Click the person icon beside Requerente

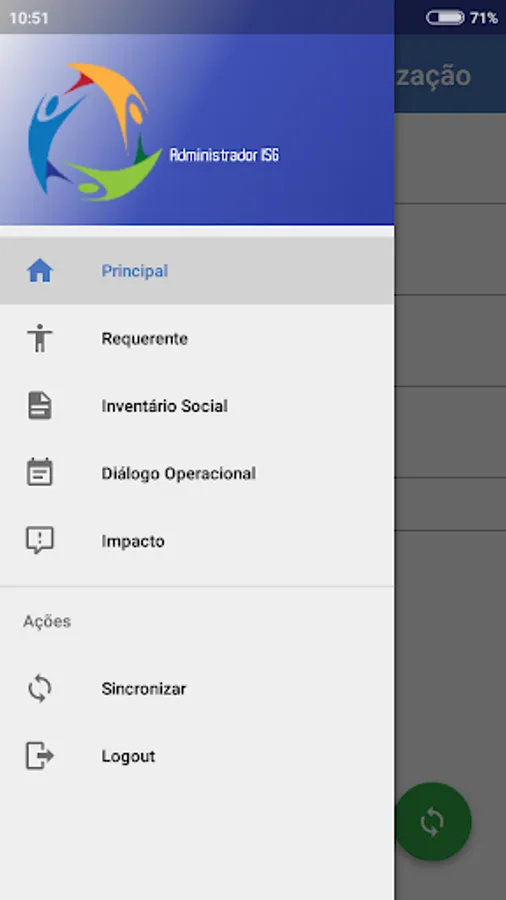coord(40,338)
